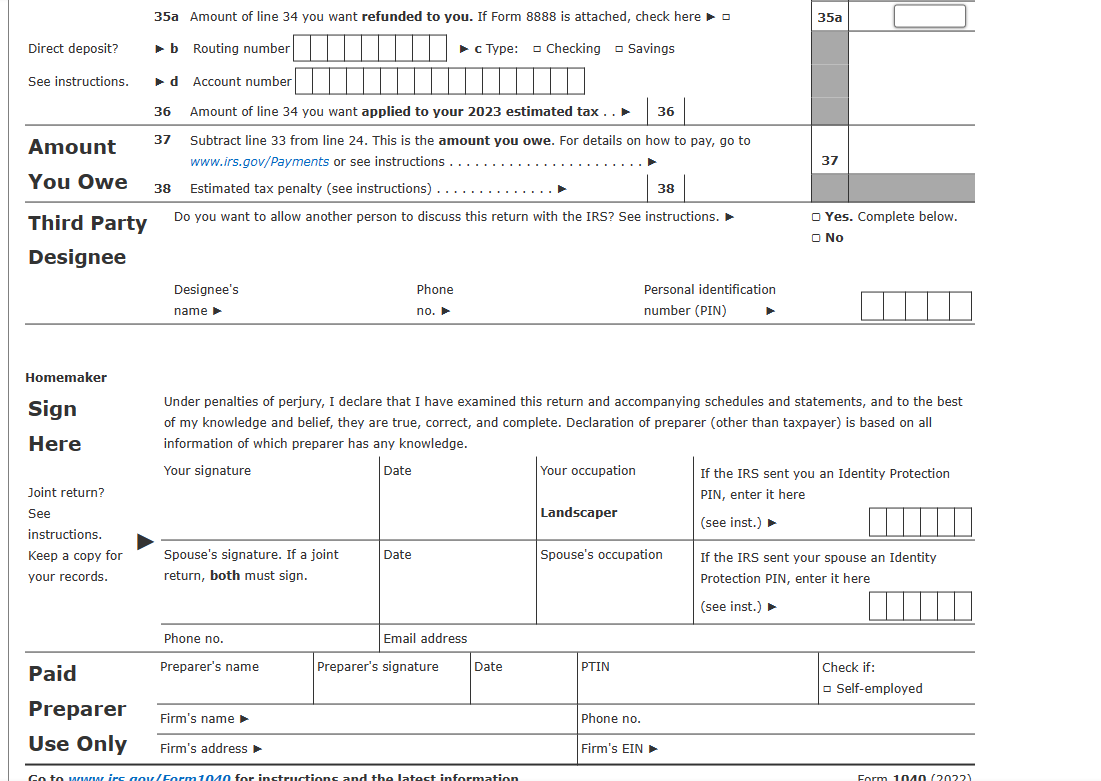
Task: Click the Routing number box
Action: click(x=370, y=48)
